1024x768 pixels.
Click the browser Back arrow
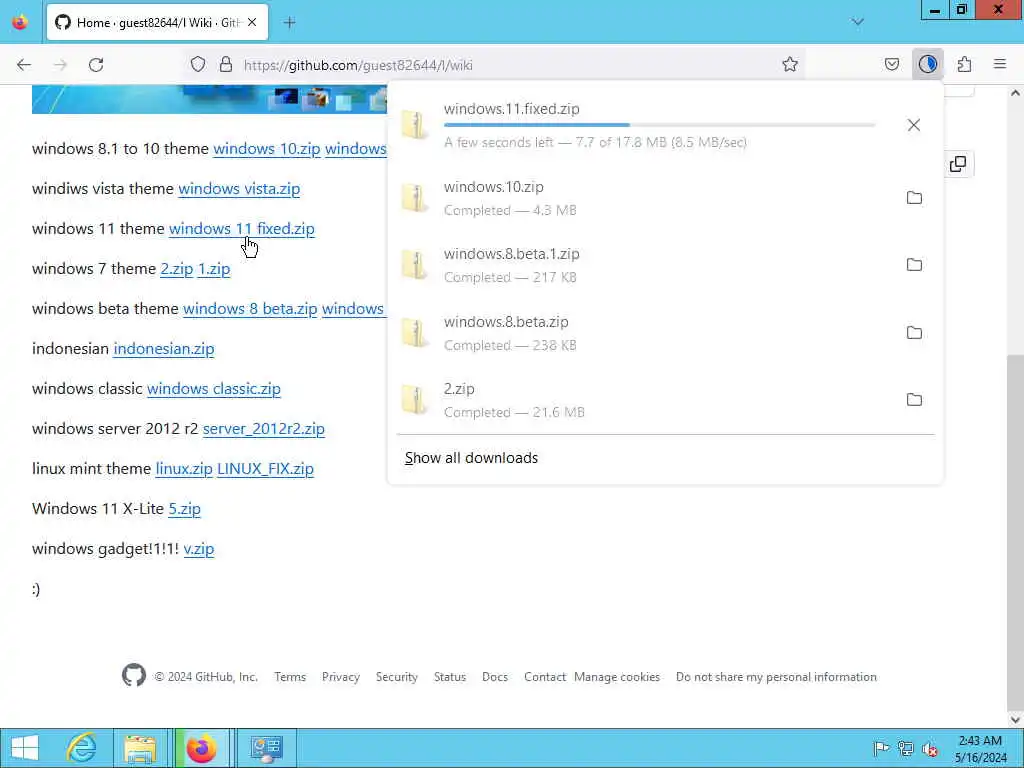click(x=24, y=65)
